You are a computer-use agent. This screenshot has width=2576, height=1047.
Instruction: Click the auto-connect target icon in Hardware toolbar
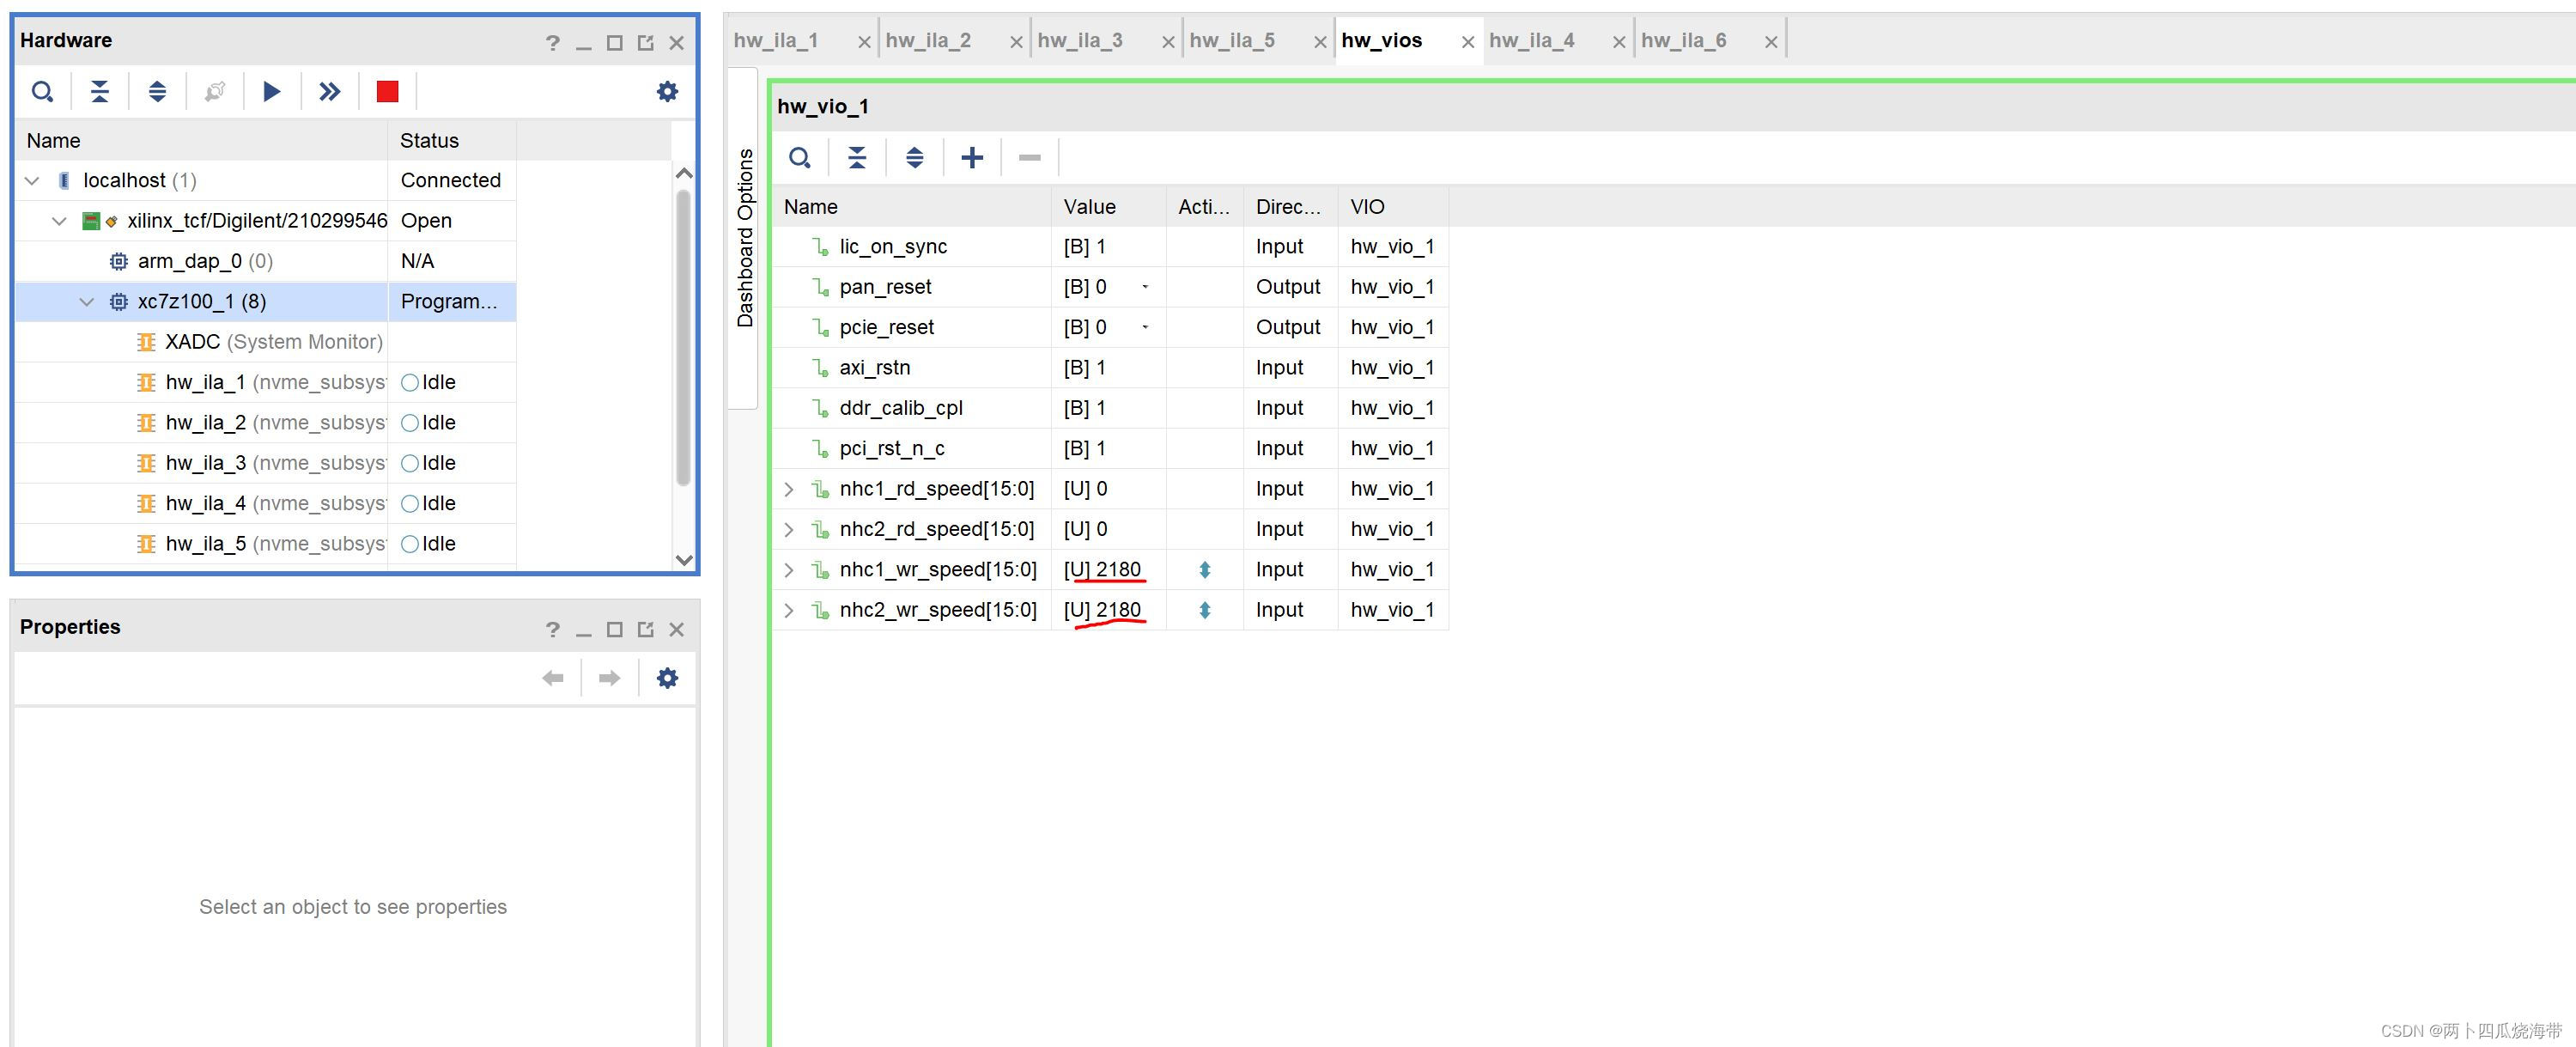(214, 92)
